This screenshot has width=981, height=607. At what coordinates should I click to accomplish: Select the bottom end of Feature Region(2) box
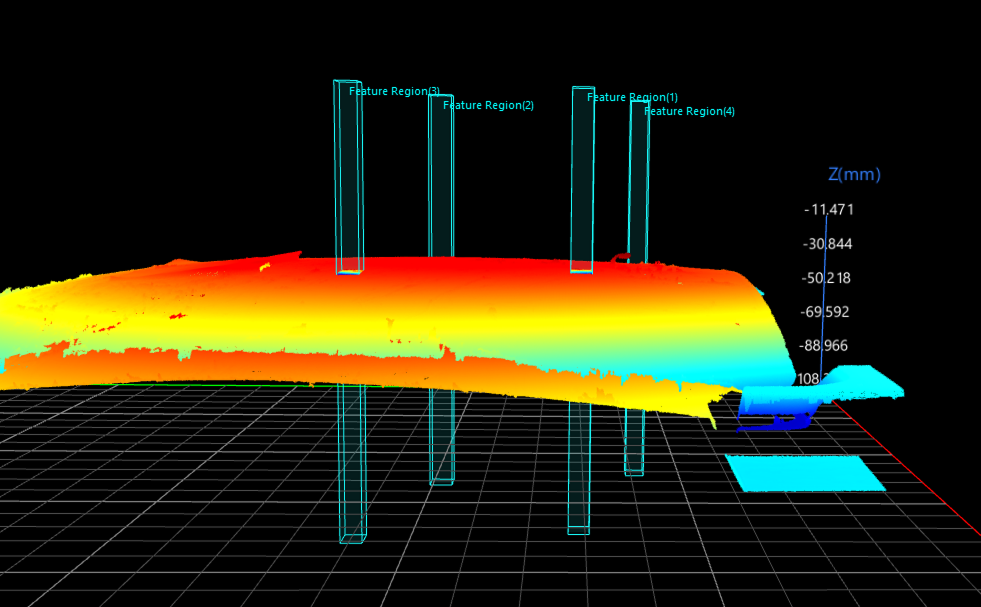pyautogui.click(x=441, y=480)
